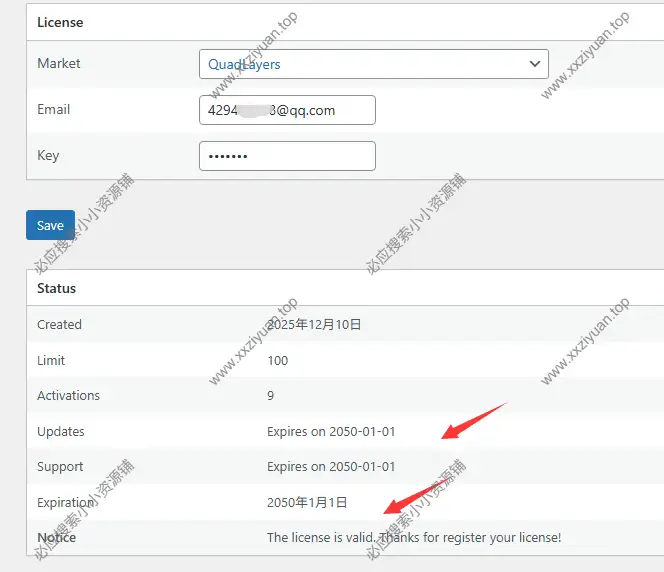
Task: Click the Updates expiry date text
Action: tap(331, 432)
